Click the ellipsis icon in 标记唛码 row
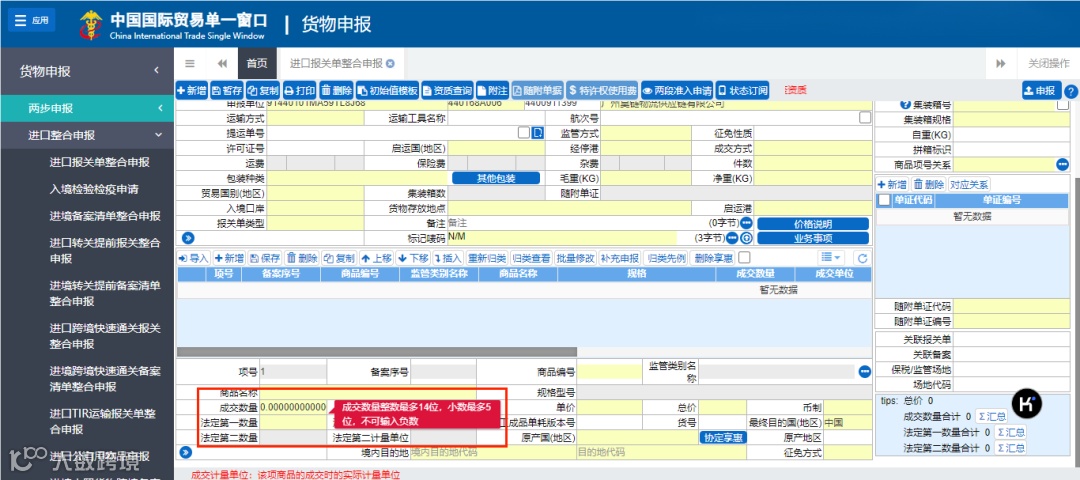Screen dimensions: 1080x480 pyautogui.click(x=732, y=238)
